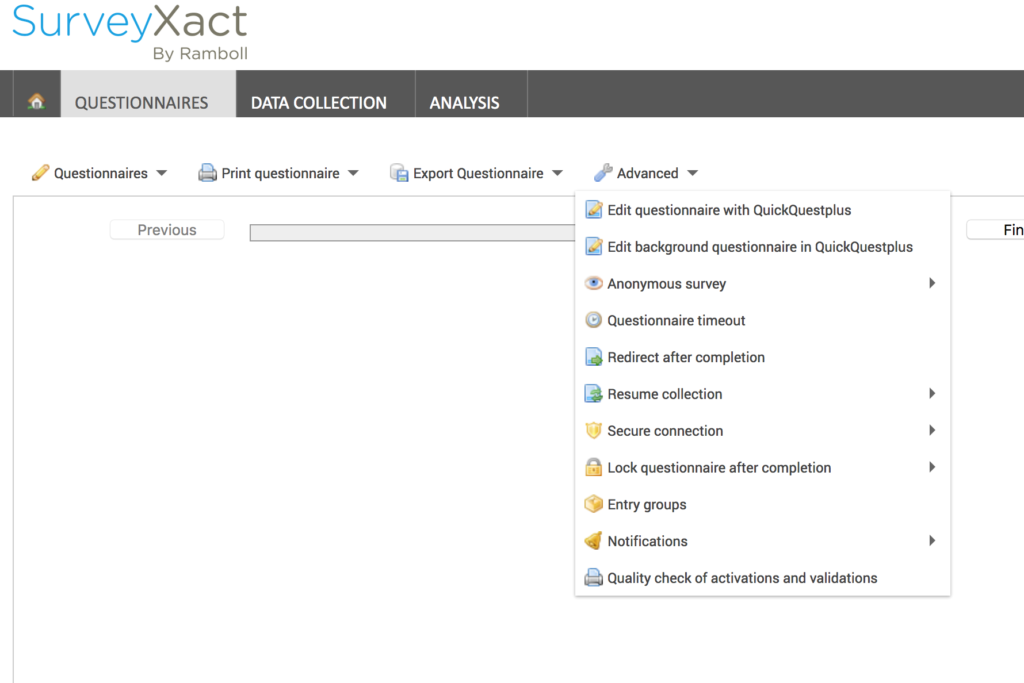Open the Anonymous survey menu entry

762,283
